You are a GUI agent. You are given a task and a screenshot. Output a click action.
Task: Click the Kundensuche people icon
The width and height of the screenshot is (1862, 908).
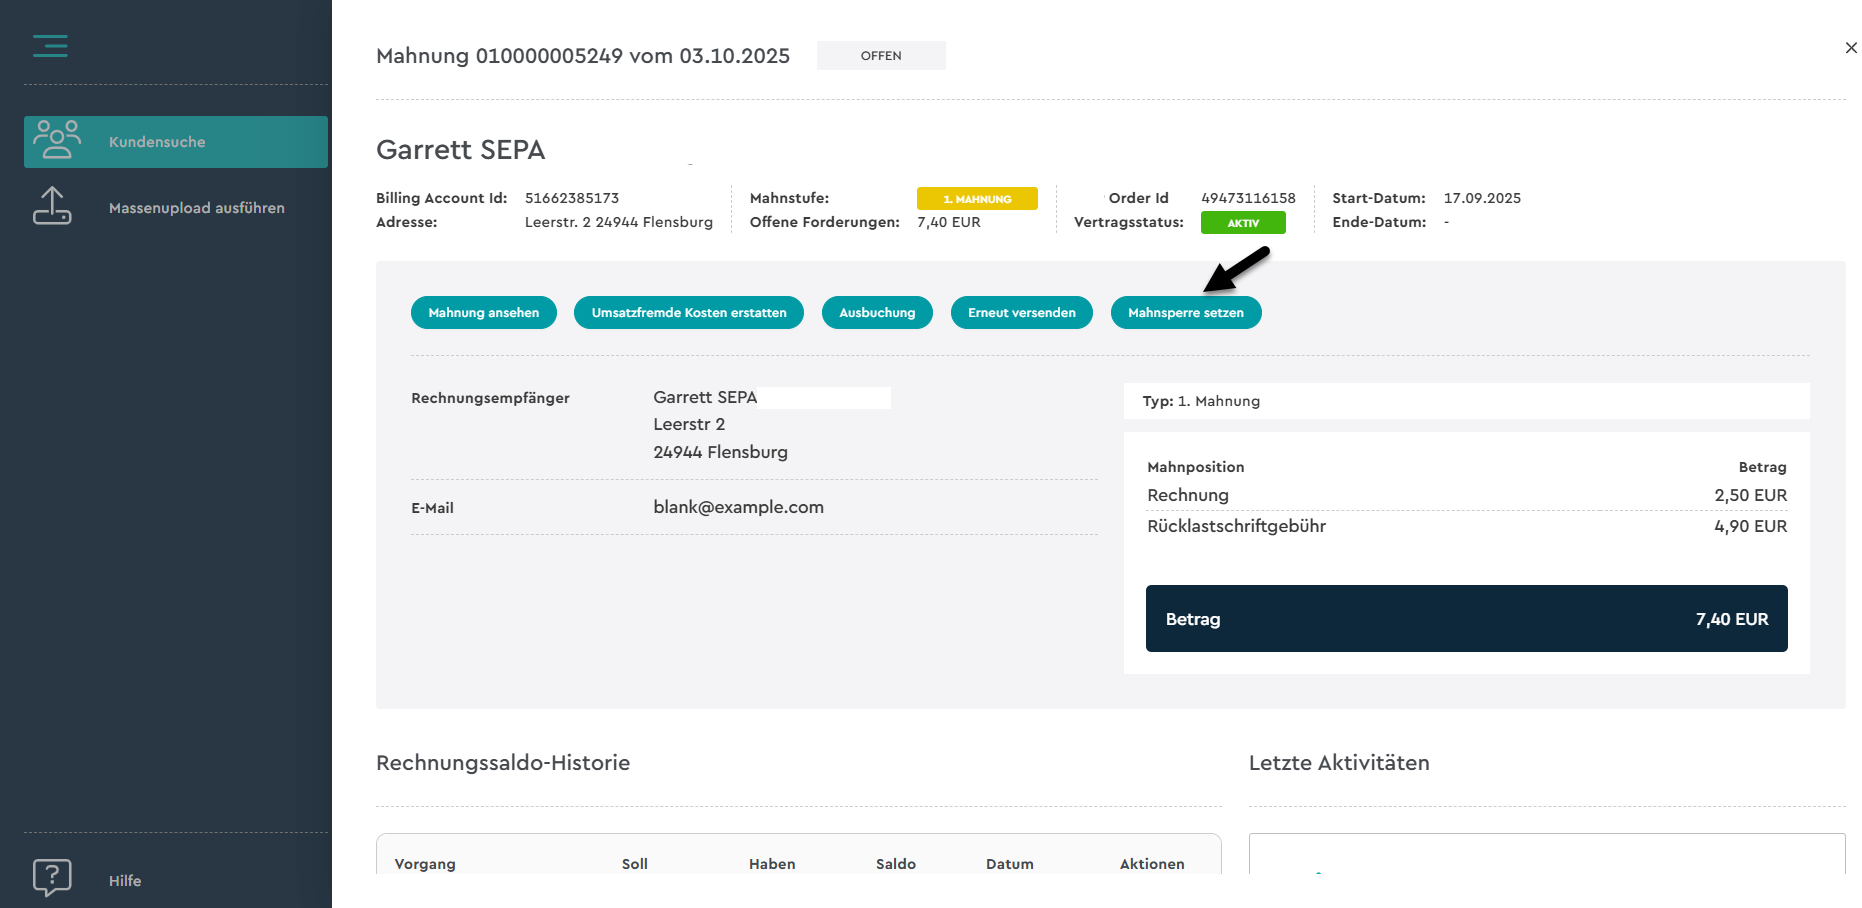(x=56, y=140)
